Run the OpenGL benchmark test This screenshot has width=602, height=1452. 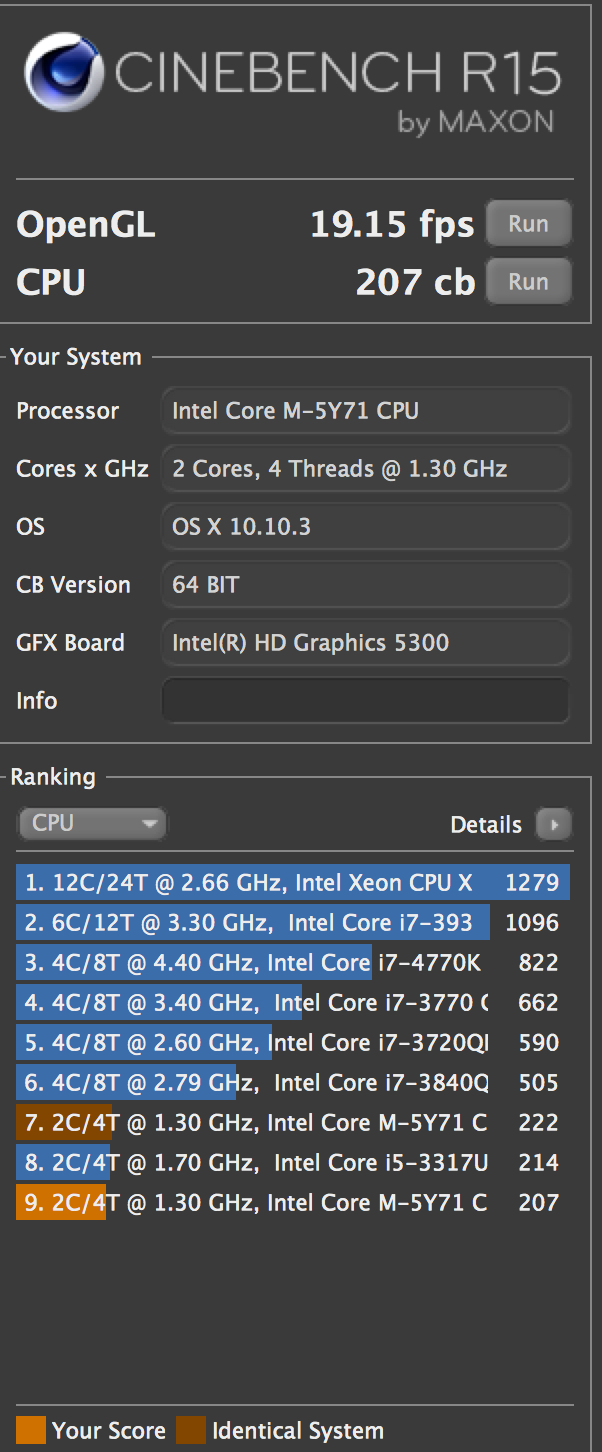pyautogui.click(x=528, y=223)
